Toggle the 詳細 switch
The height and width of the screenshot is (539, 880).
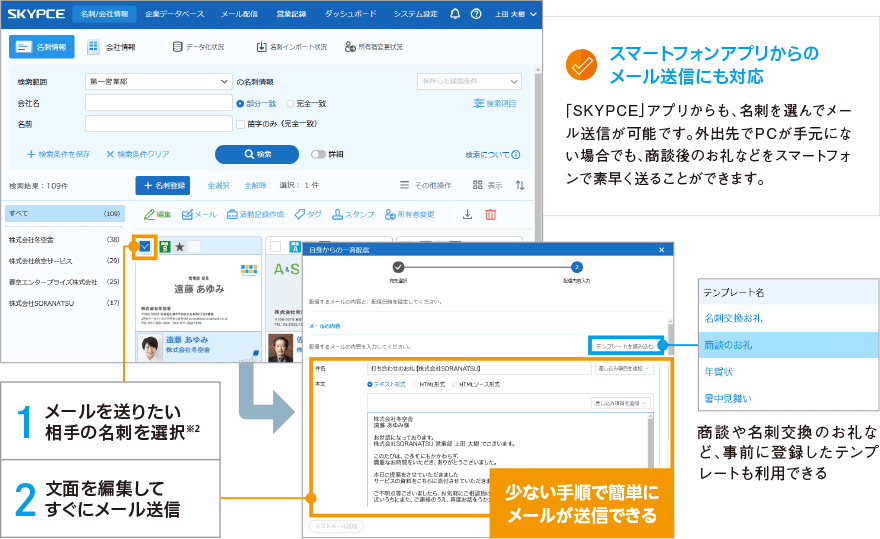click(x=318, y=154)
